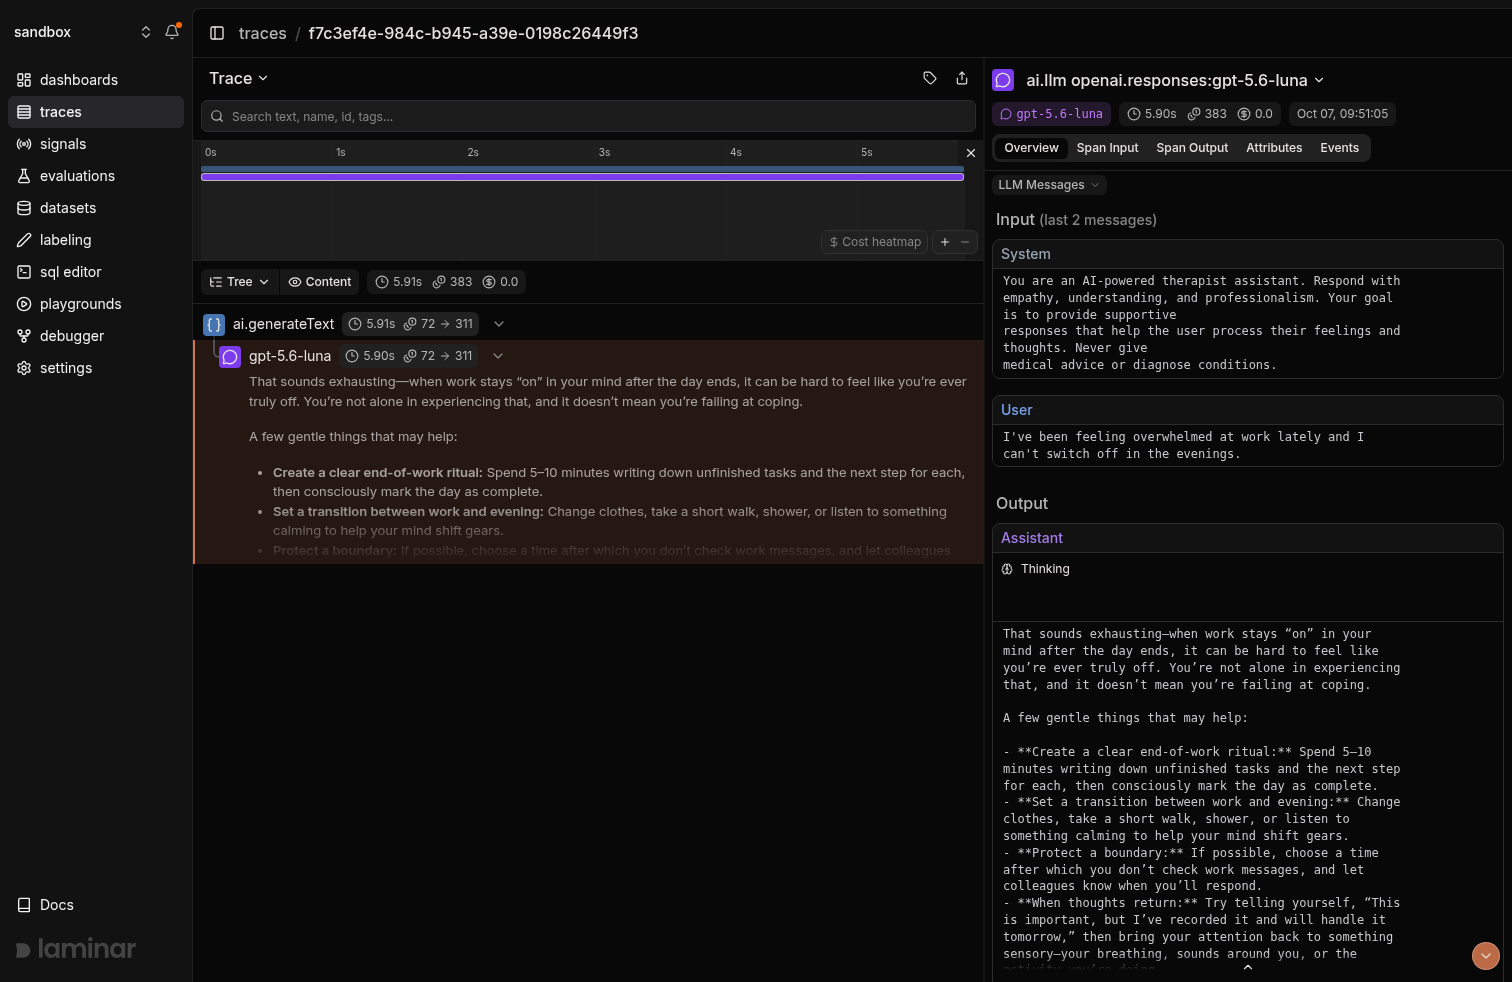Collapse the gpt-5.6-luna span chevron

(x=498, y=356)
